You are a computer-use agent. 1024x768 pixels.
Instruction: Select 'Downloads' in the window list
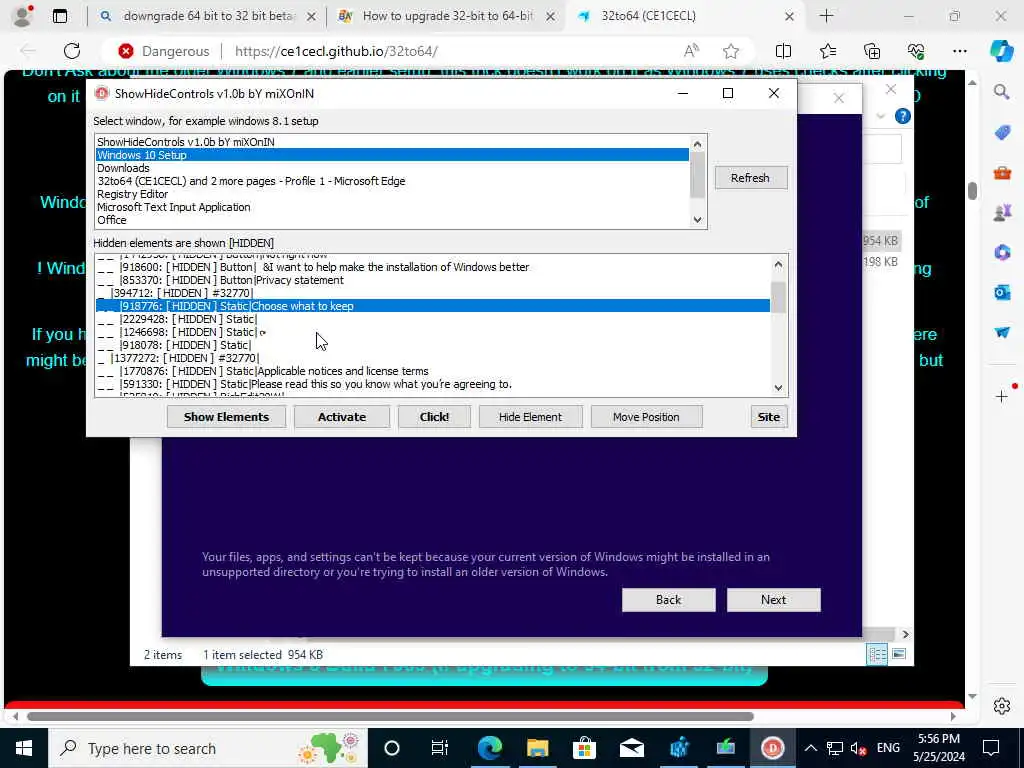pos(392,168)
